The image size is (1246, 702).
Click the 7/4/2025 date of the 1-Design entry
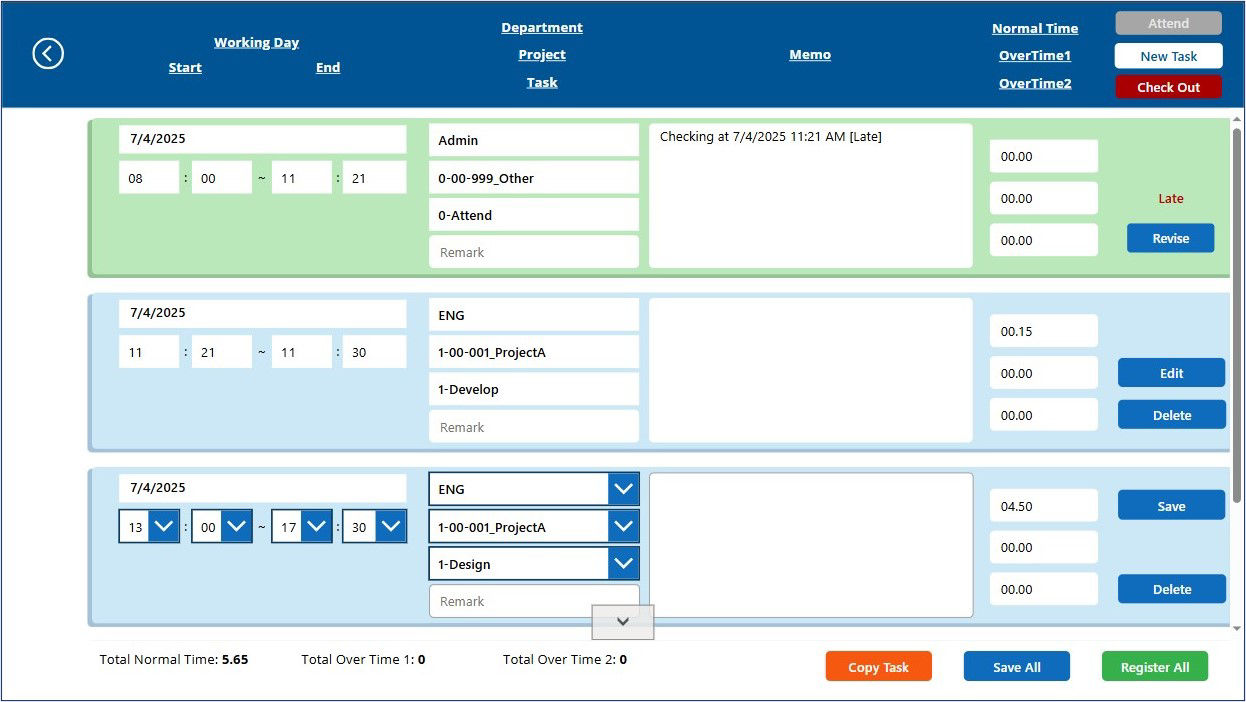(263, 488)
